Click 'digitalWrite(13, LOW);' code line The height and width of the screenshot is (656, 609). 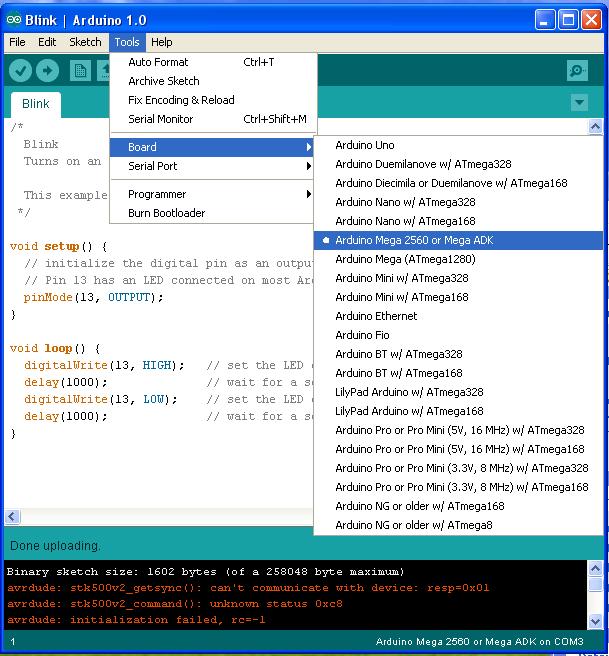pyautogui.click(x=100, y=399)
